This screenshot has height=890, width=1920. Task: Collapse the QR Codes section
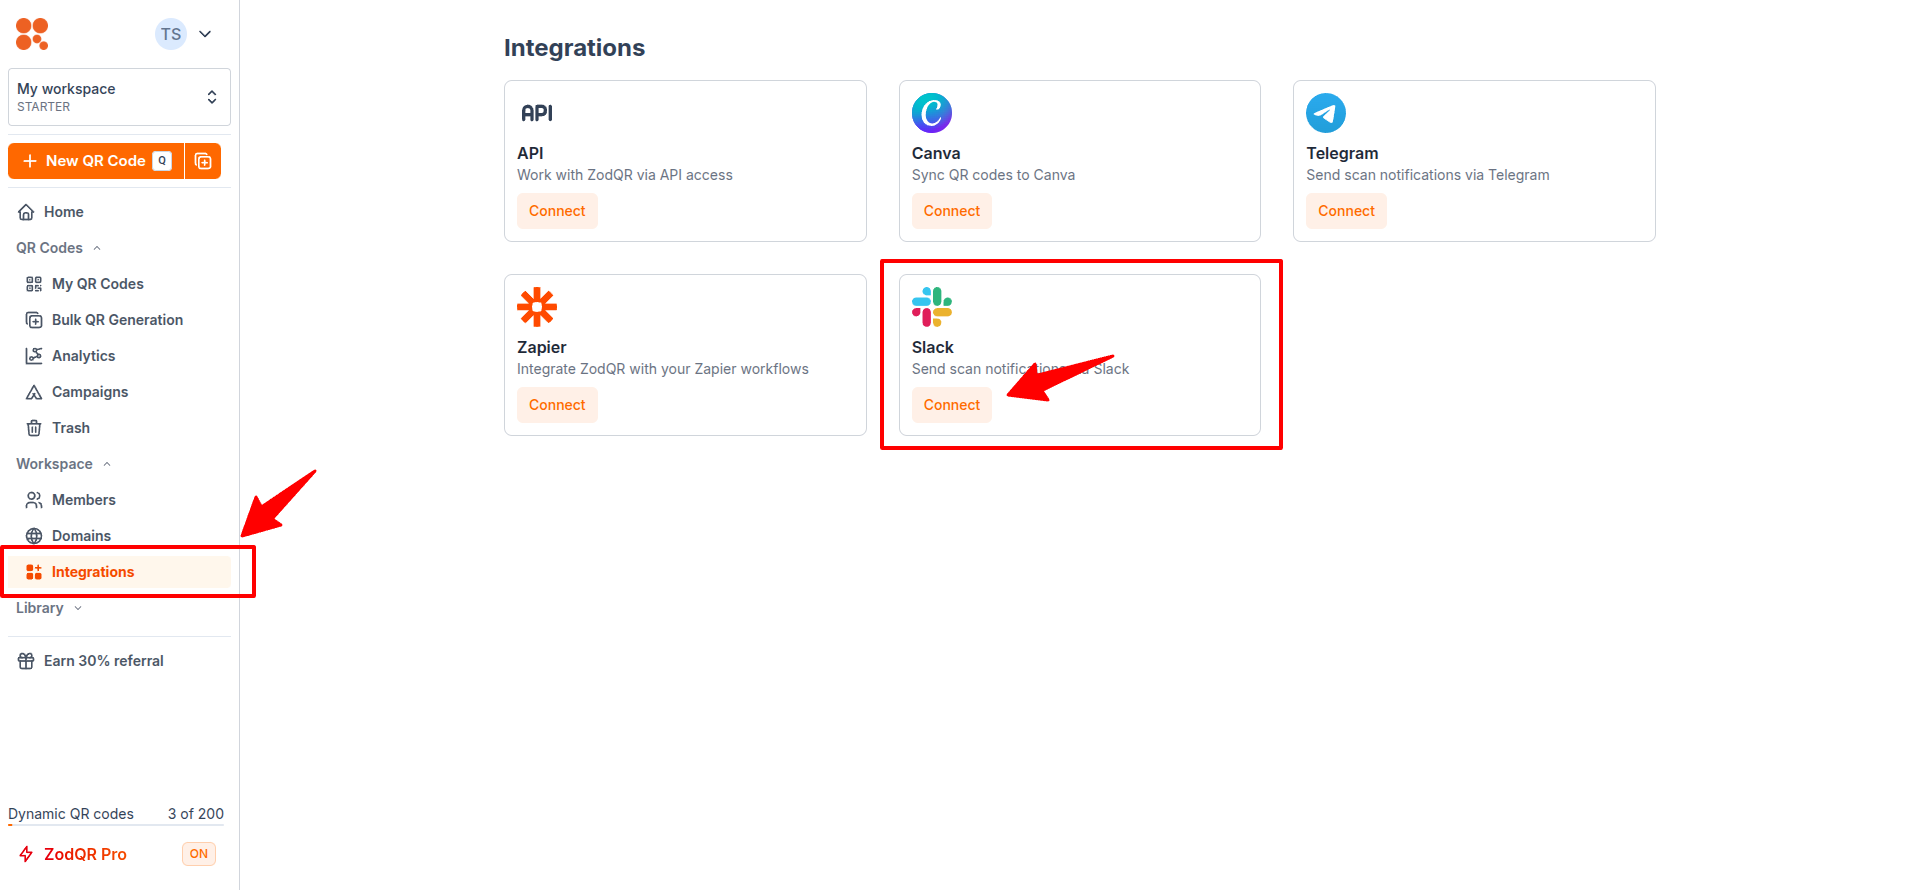59,248
